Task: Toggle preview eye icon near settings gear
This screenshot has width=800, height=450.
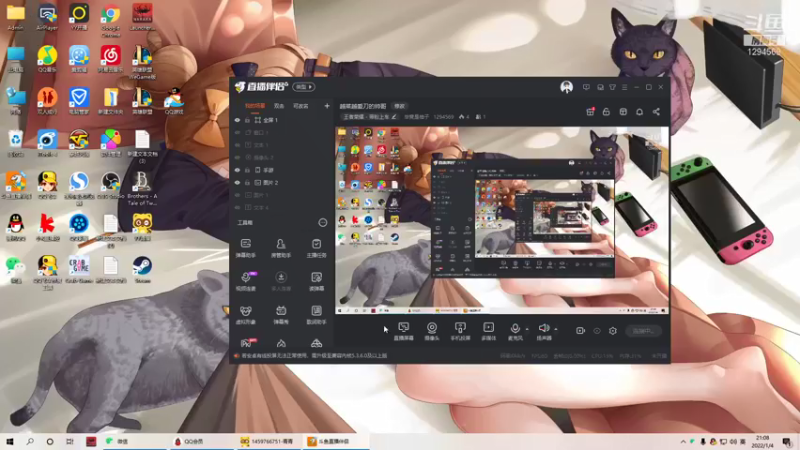Action: [x=596, y=331]
